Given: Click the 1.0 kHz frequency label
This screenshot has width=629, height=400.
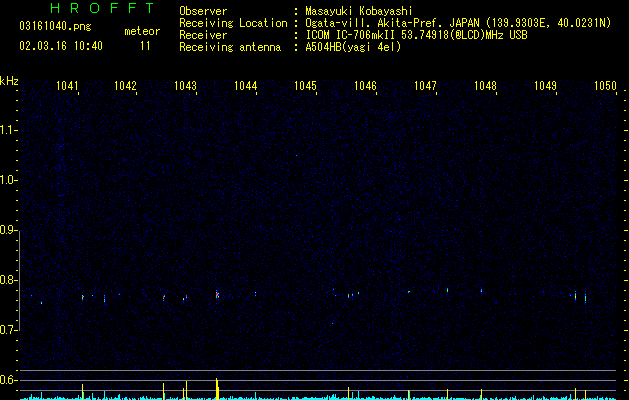Looking at the screenshot, I should [9, 180].
